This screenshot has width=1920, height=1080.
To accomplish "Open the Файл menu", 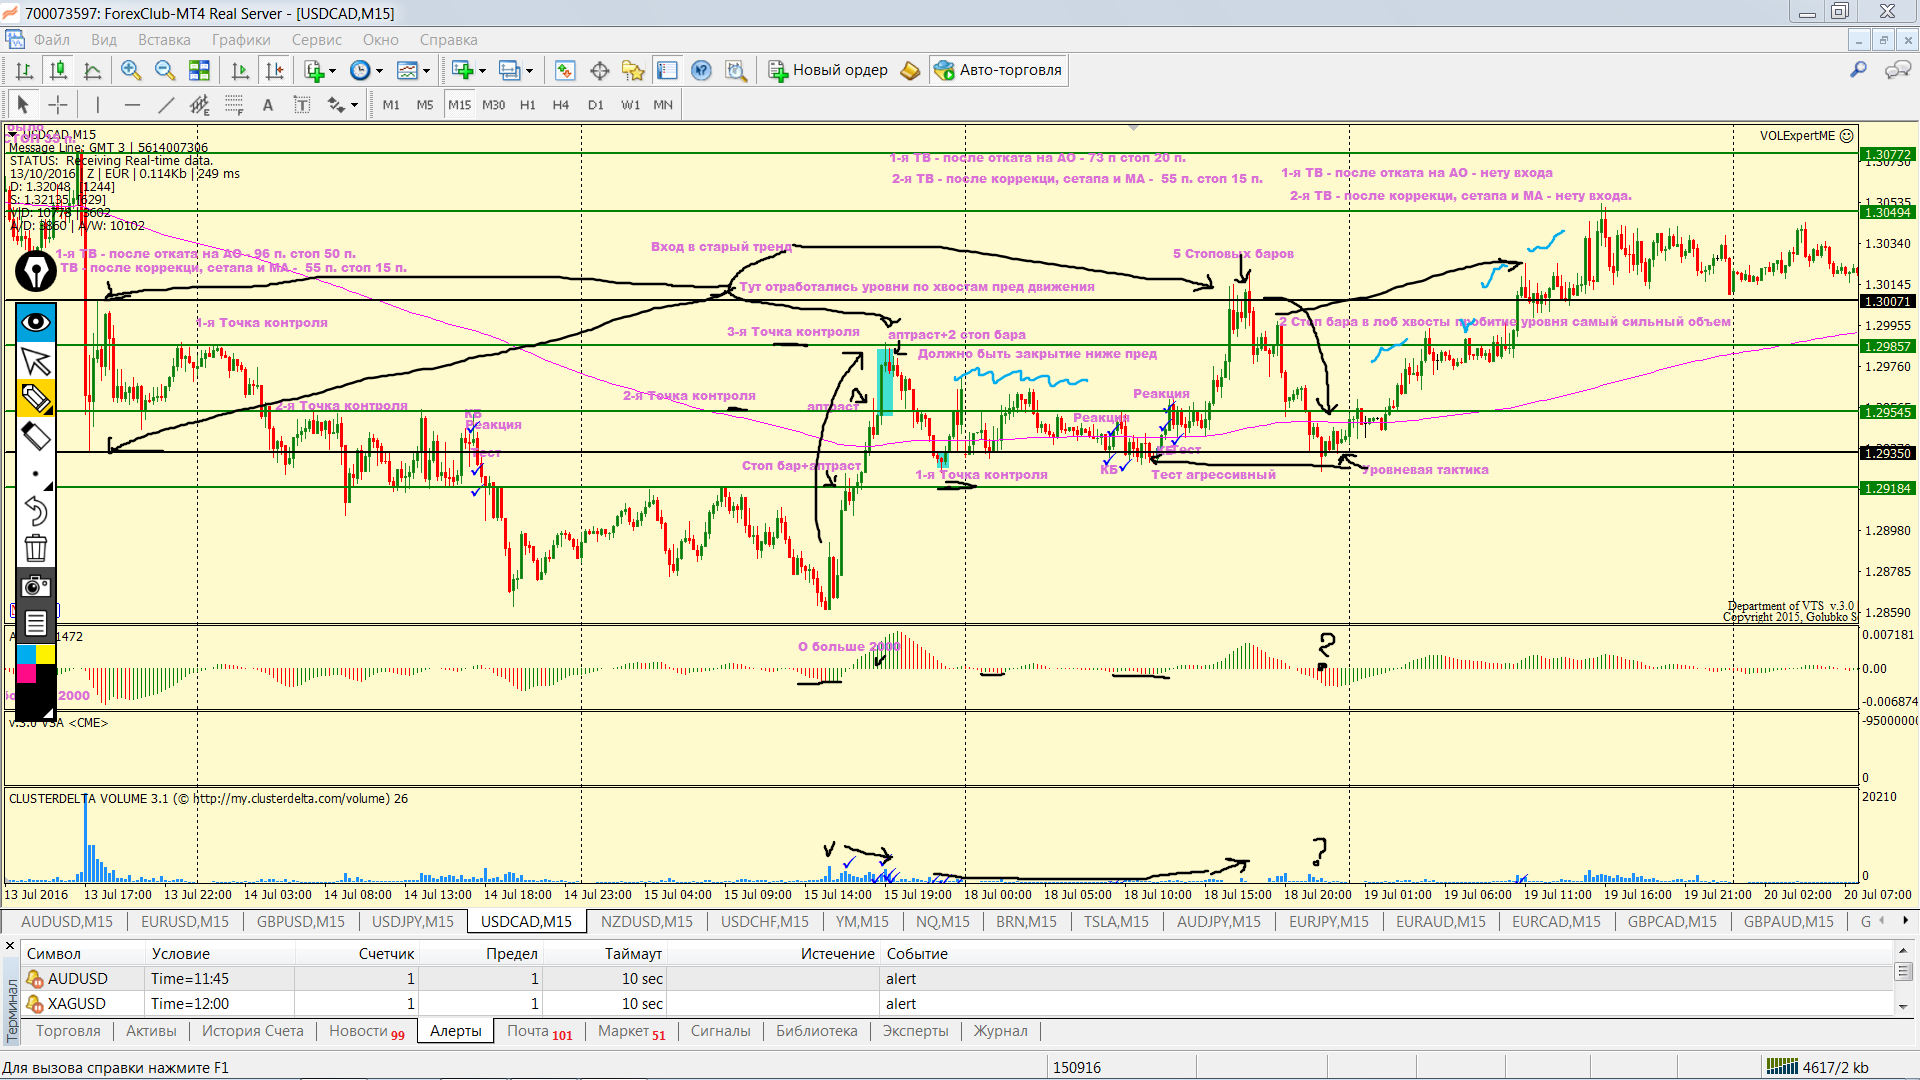I will tap(52, 40).
